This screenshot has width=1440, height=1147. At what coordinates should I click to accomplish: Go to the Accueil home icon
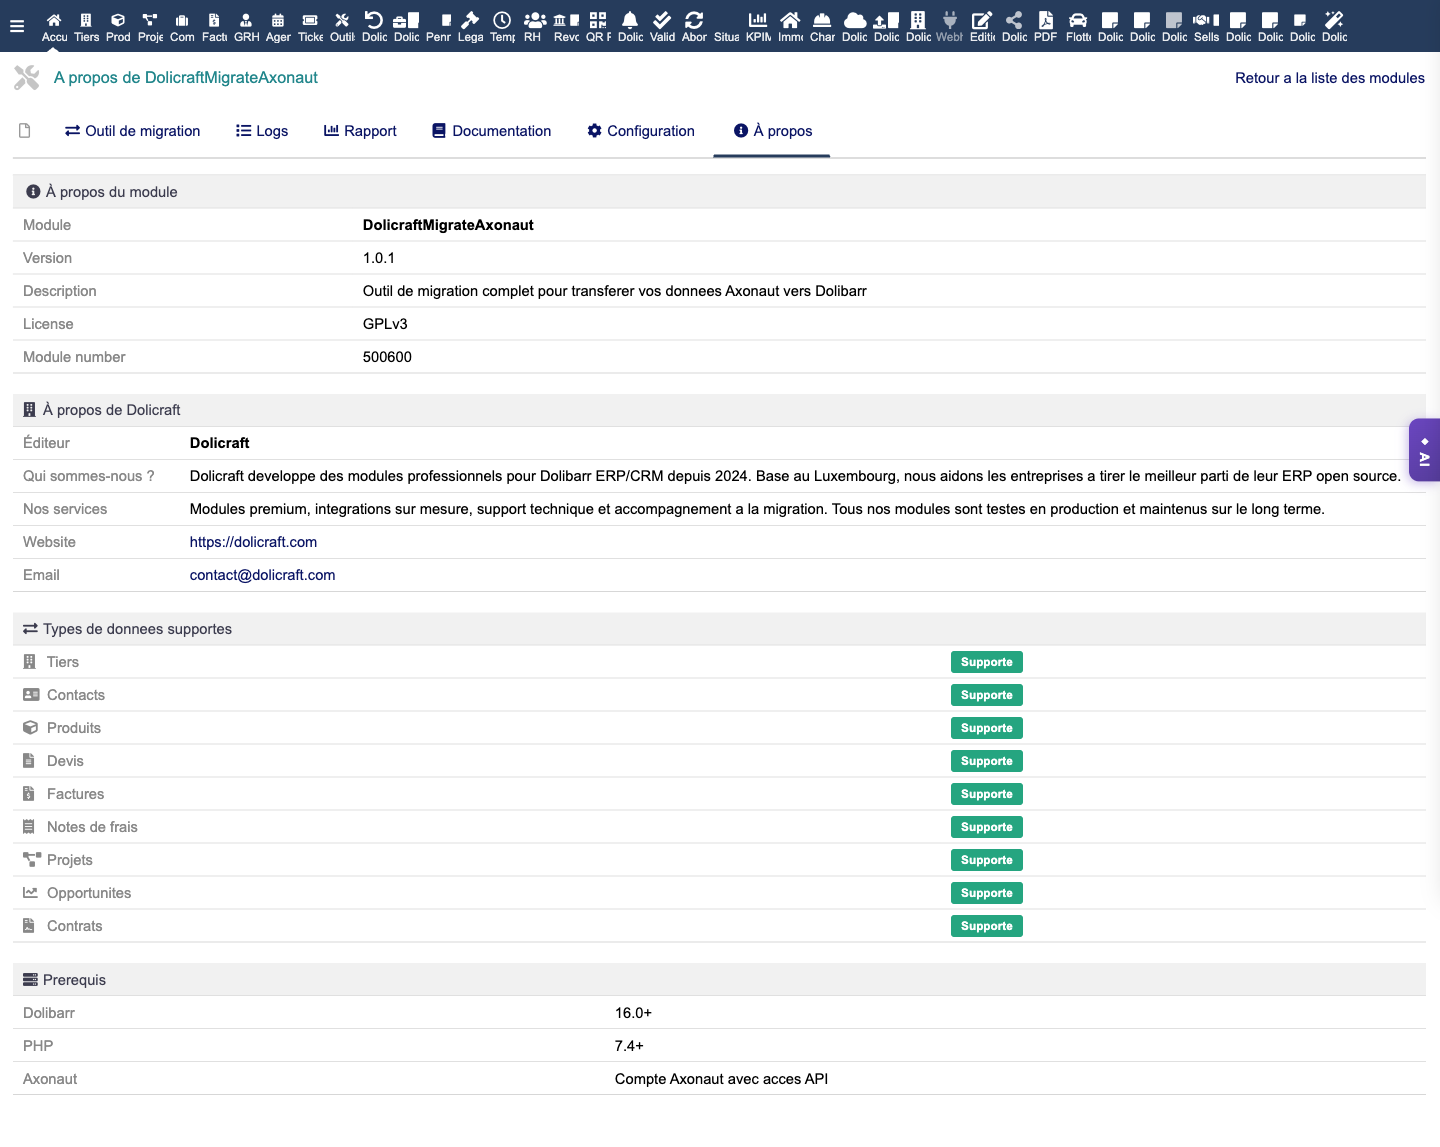(x=54, y=20)
